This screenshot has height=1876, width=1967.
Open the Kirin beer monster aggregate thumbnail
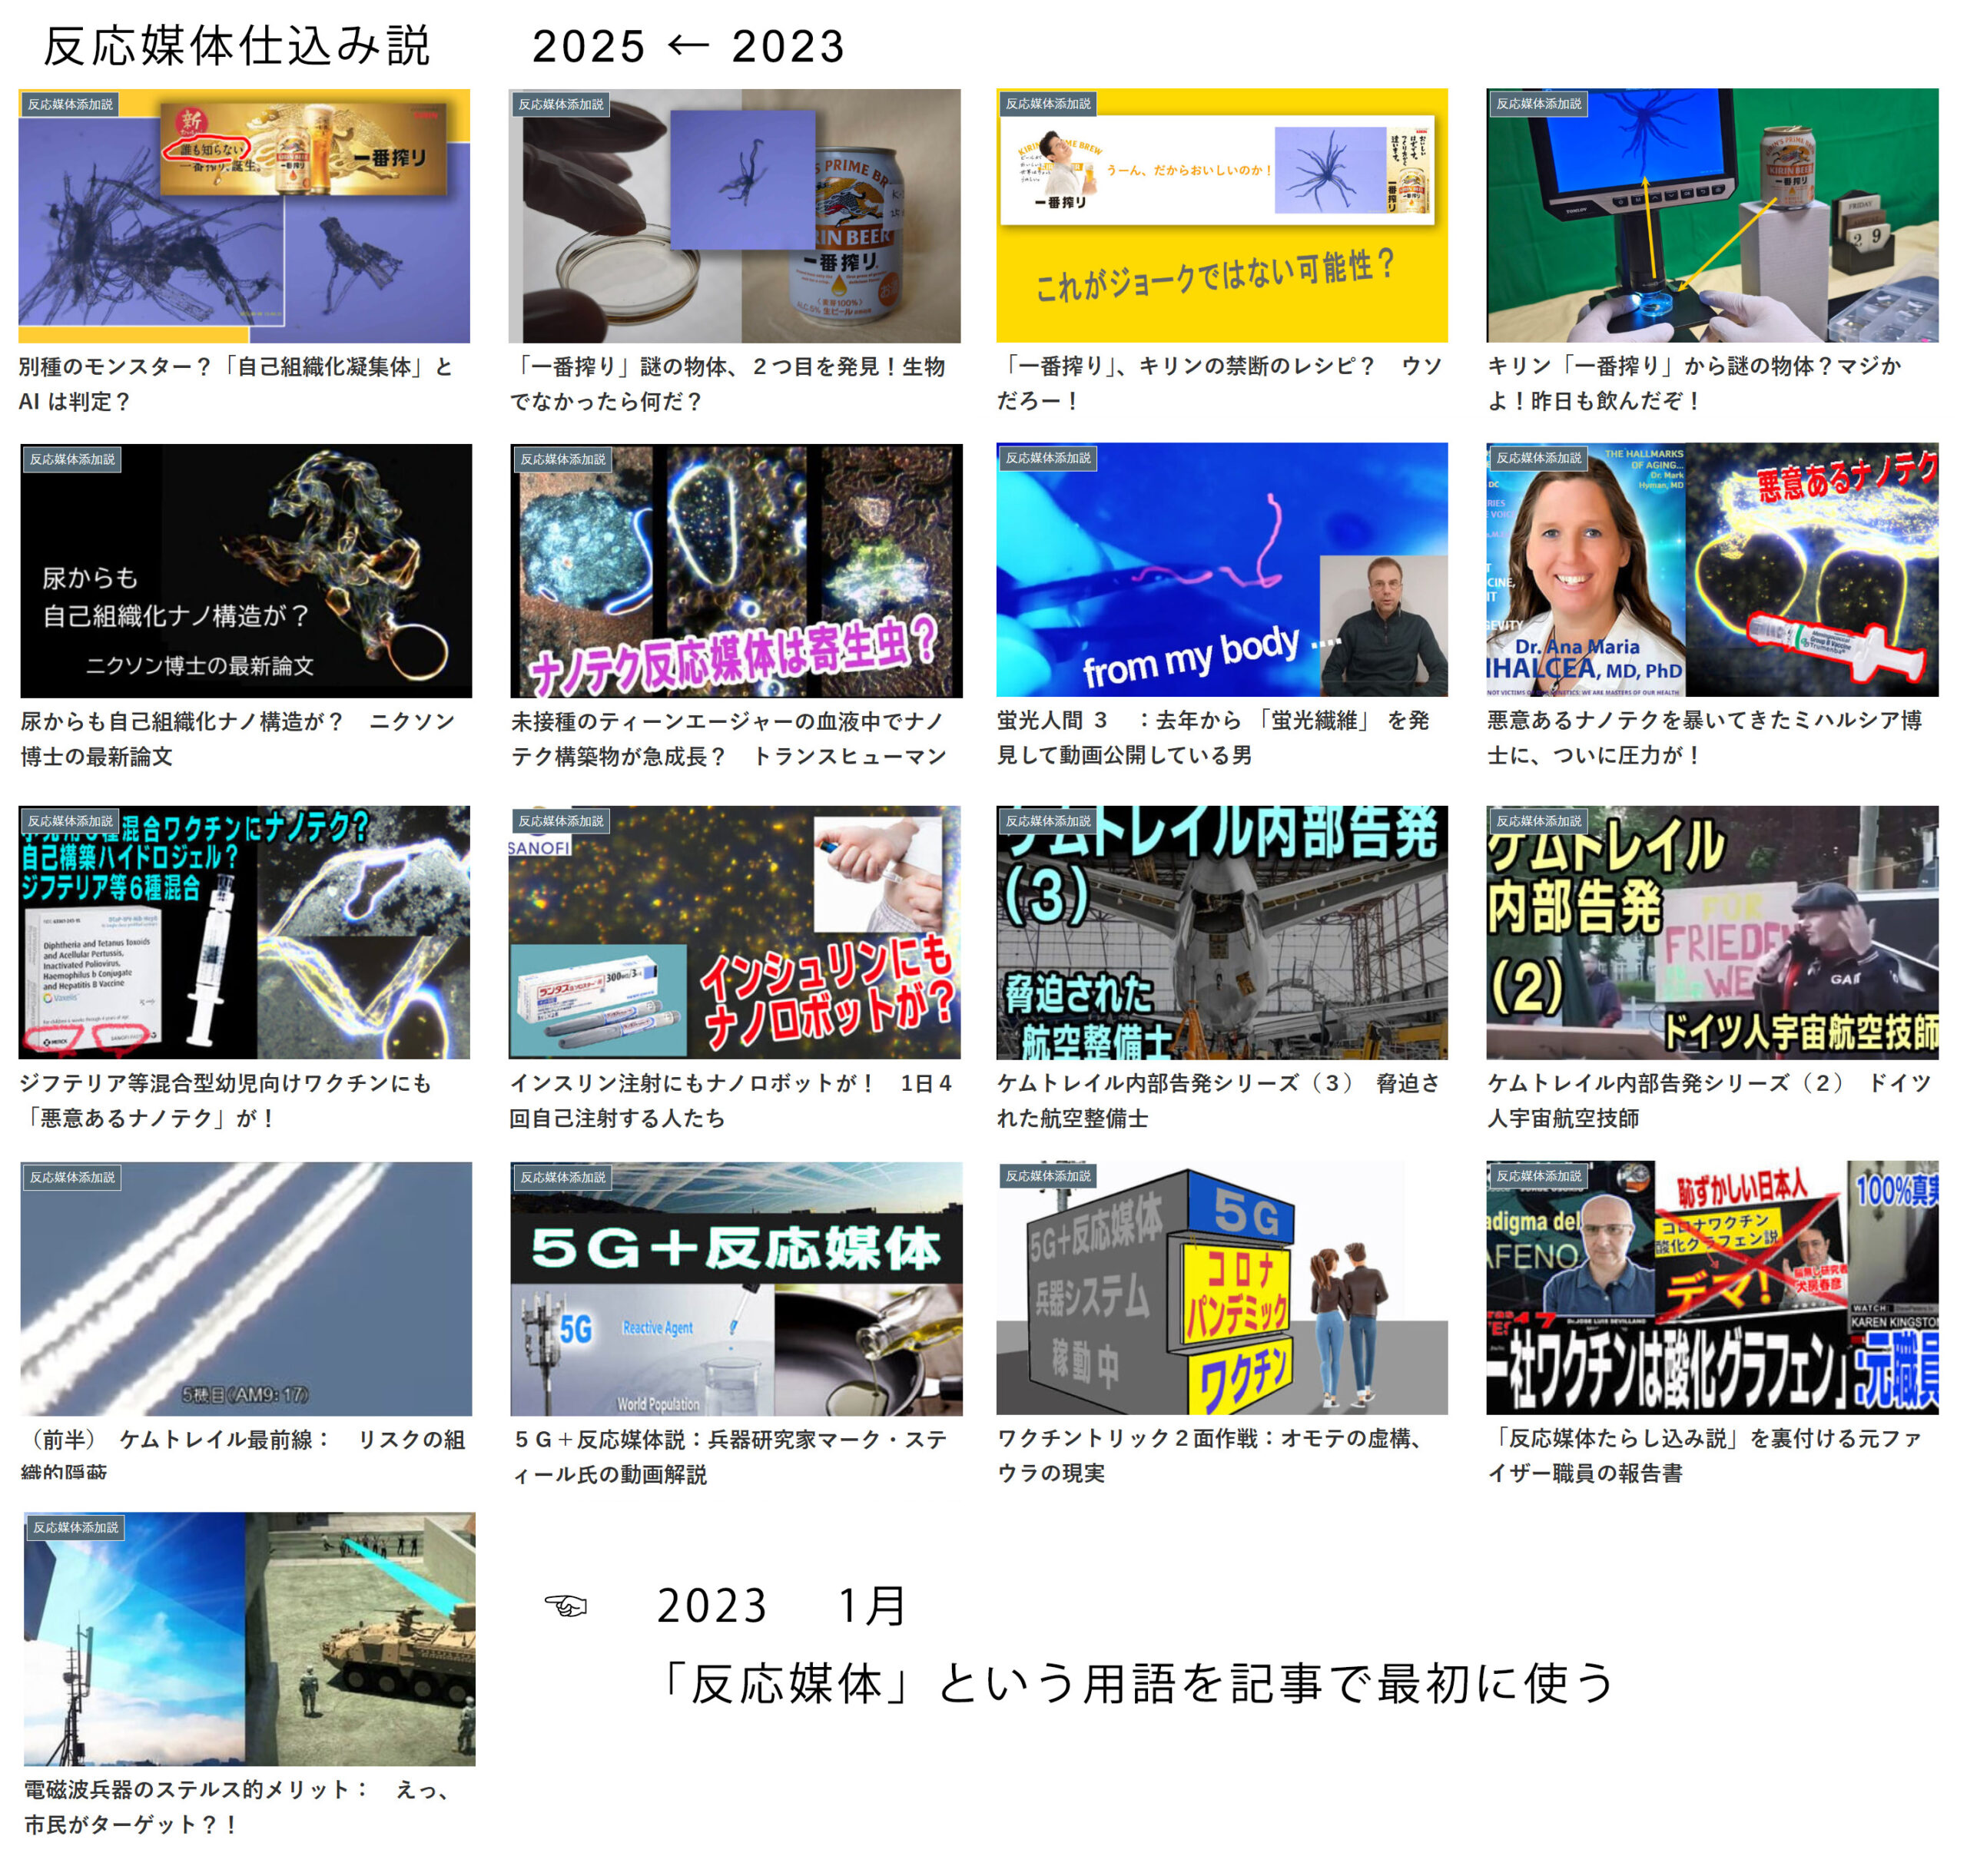tap(244, 216)
